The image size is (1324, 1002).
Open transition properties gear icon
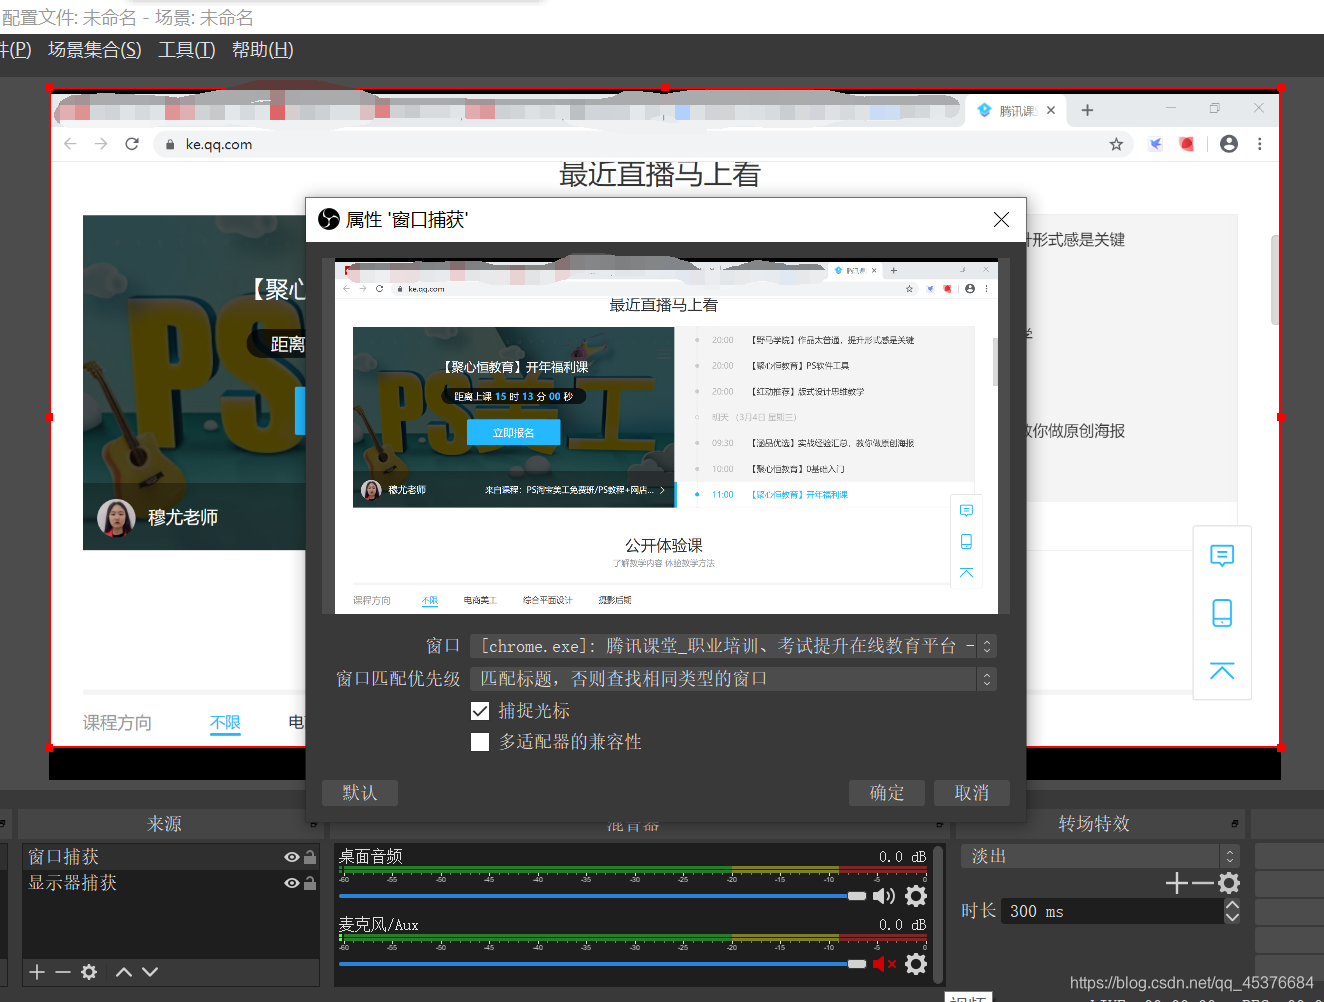[x=1229, y=883]
